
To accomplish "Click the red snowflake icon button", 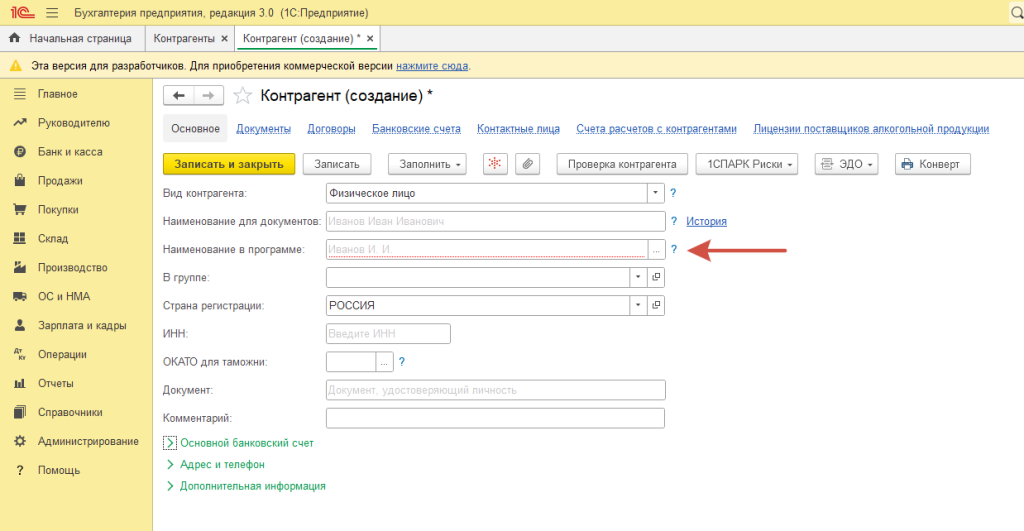I will tap(496, 164).
